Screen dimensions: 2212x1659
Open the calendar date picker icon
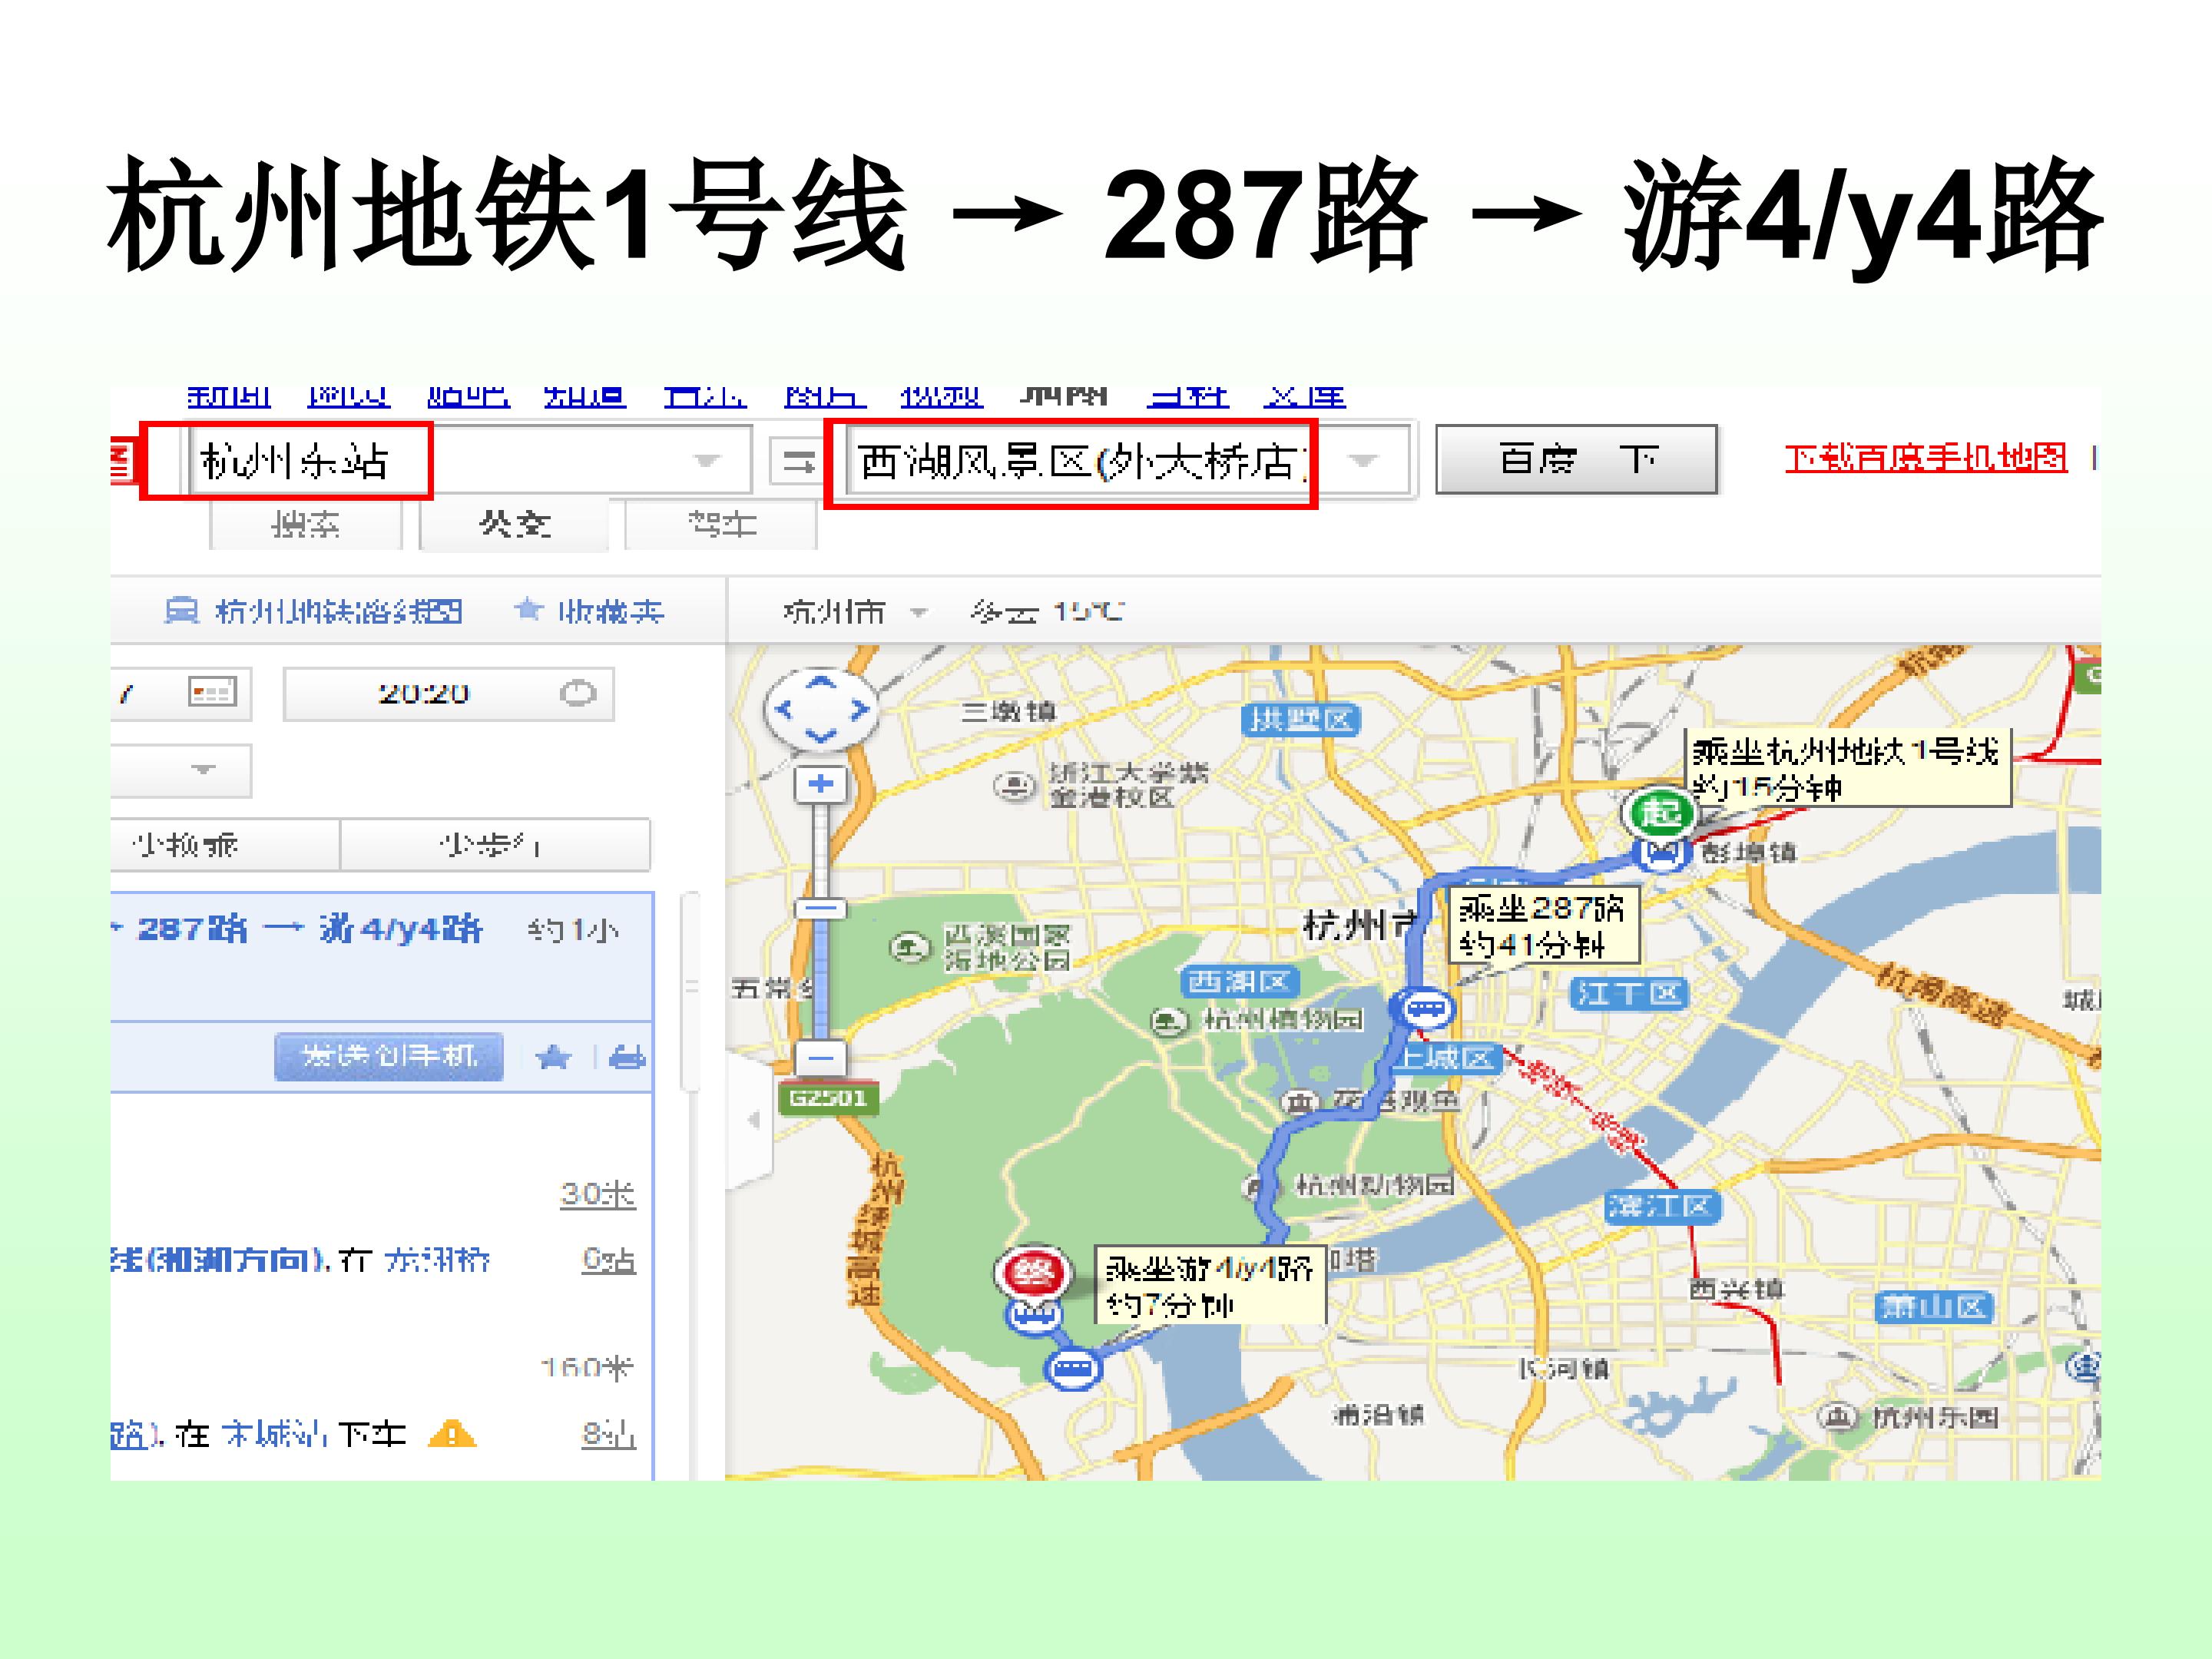tap(212, 692)
